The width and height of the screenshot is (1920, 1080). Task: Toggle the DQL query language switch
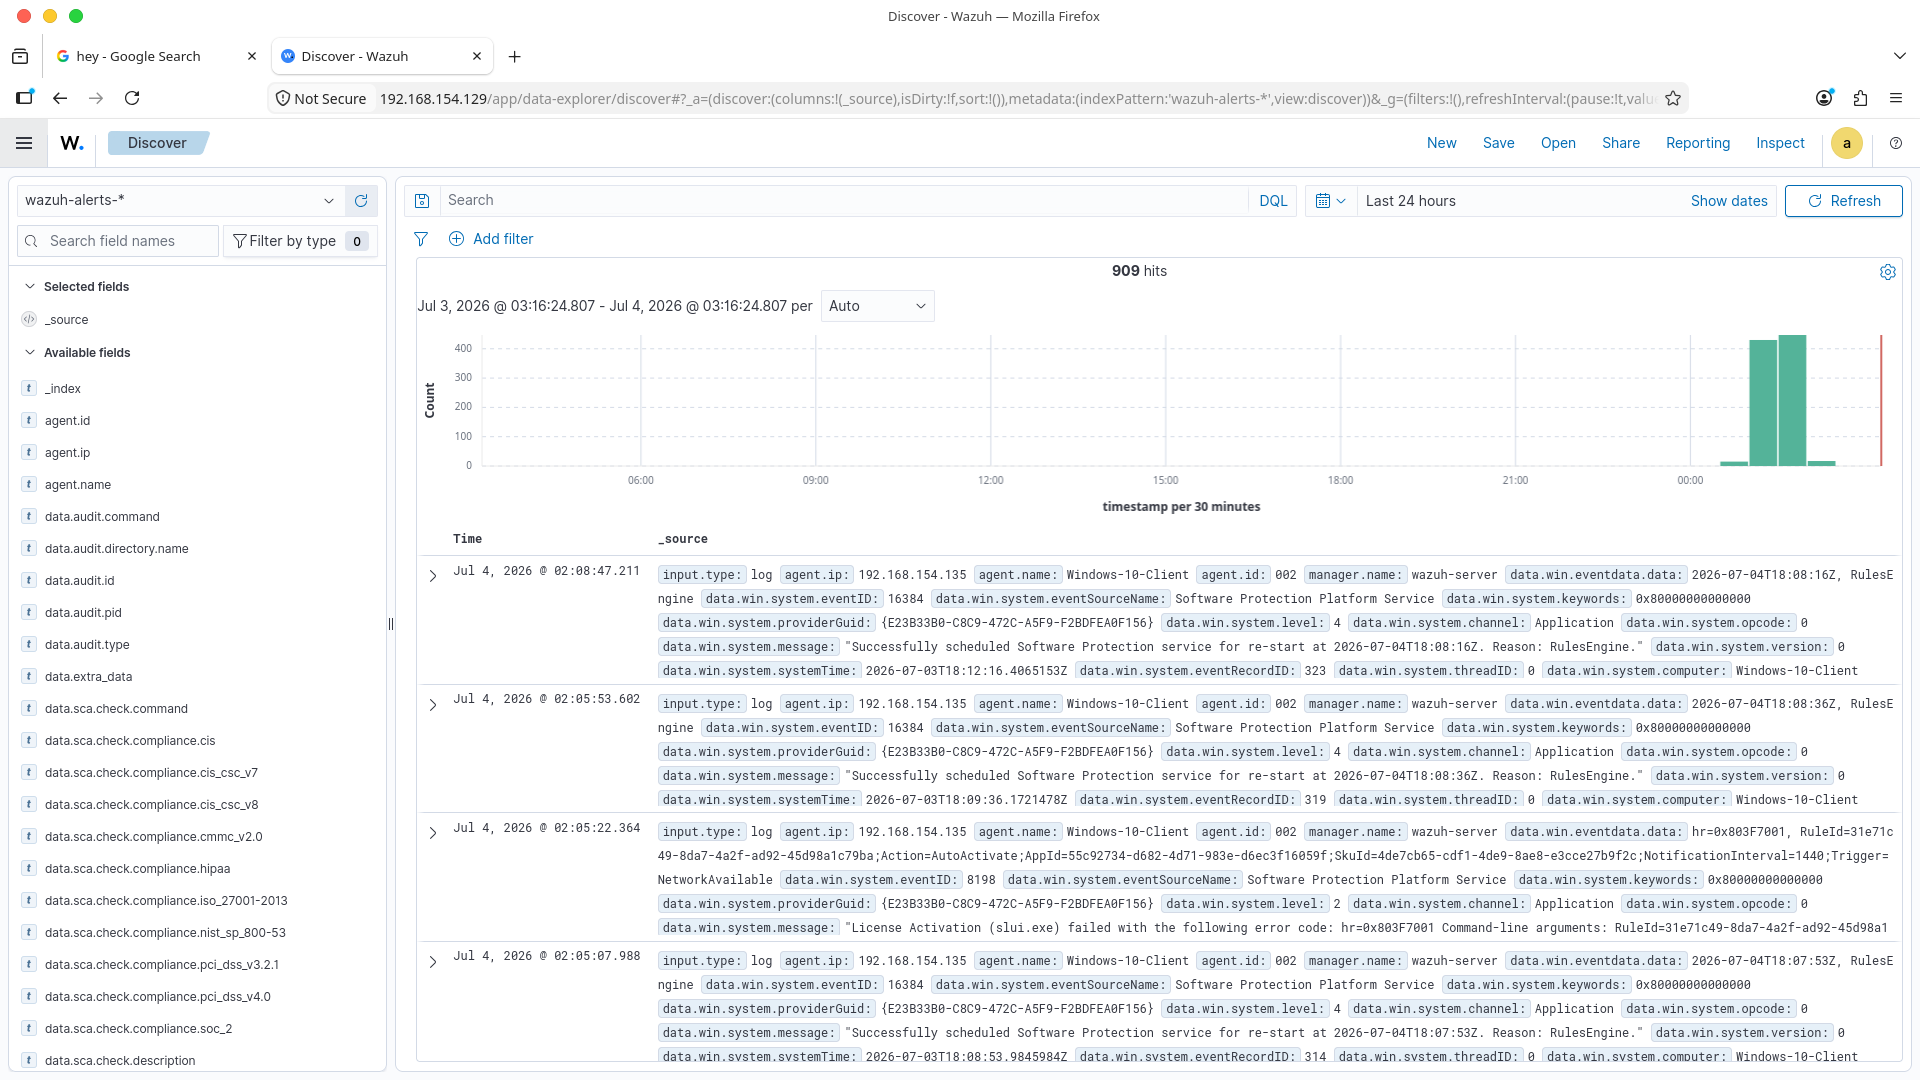pos(1273,201)
